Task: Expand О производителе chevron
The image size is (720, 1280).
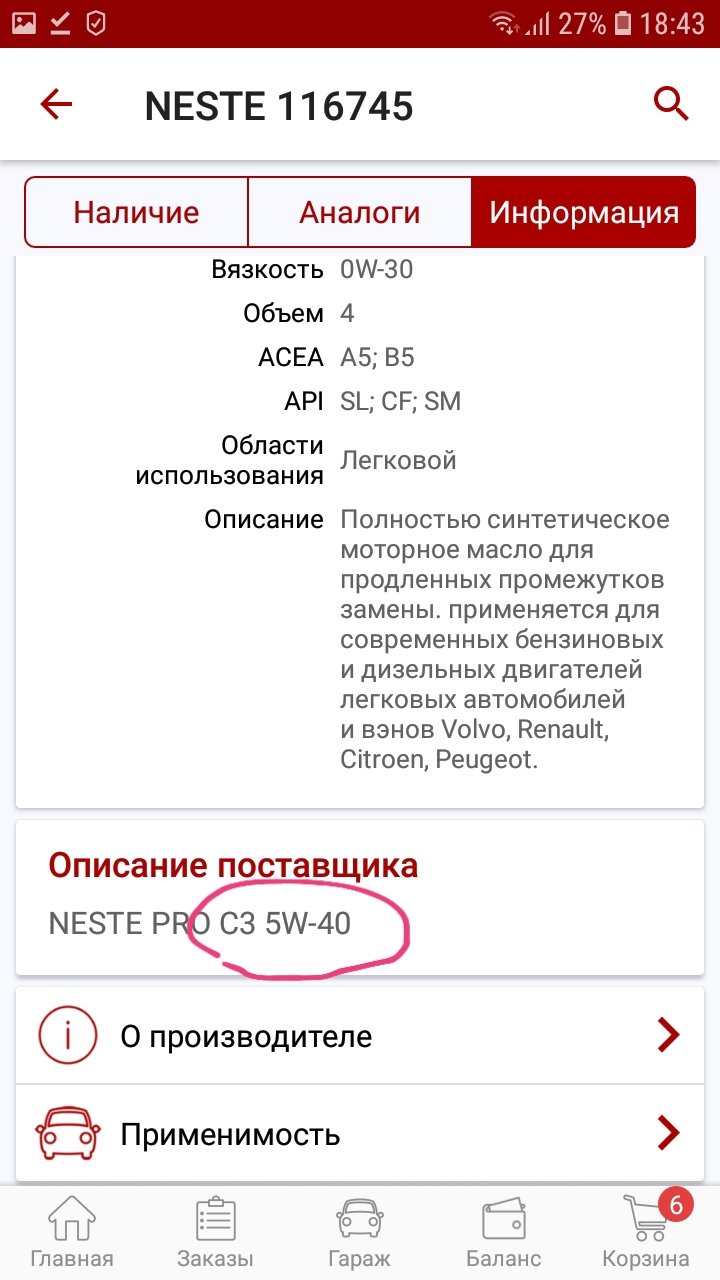Action: tap(668, 1036)
